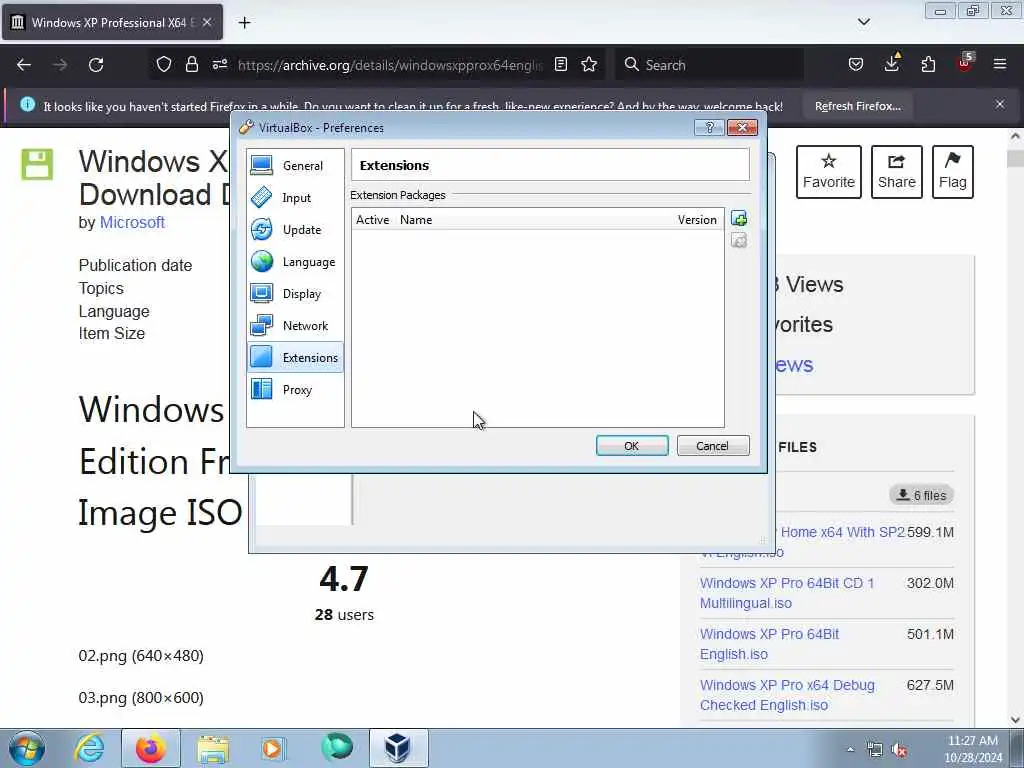The width and height of the screenshot is (1024, 768).
Task: Open the Windows Start menu
Action: pos(26,748)
